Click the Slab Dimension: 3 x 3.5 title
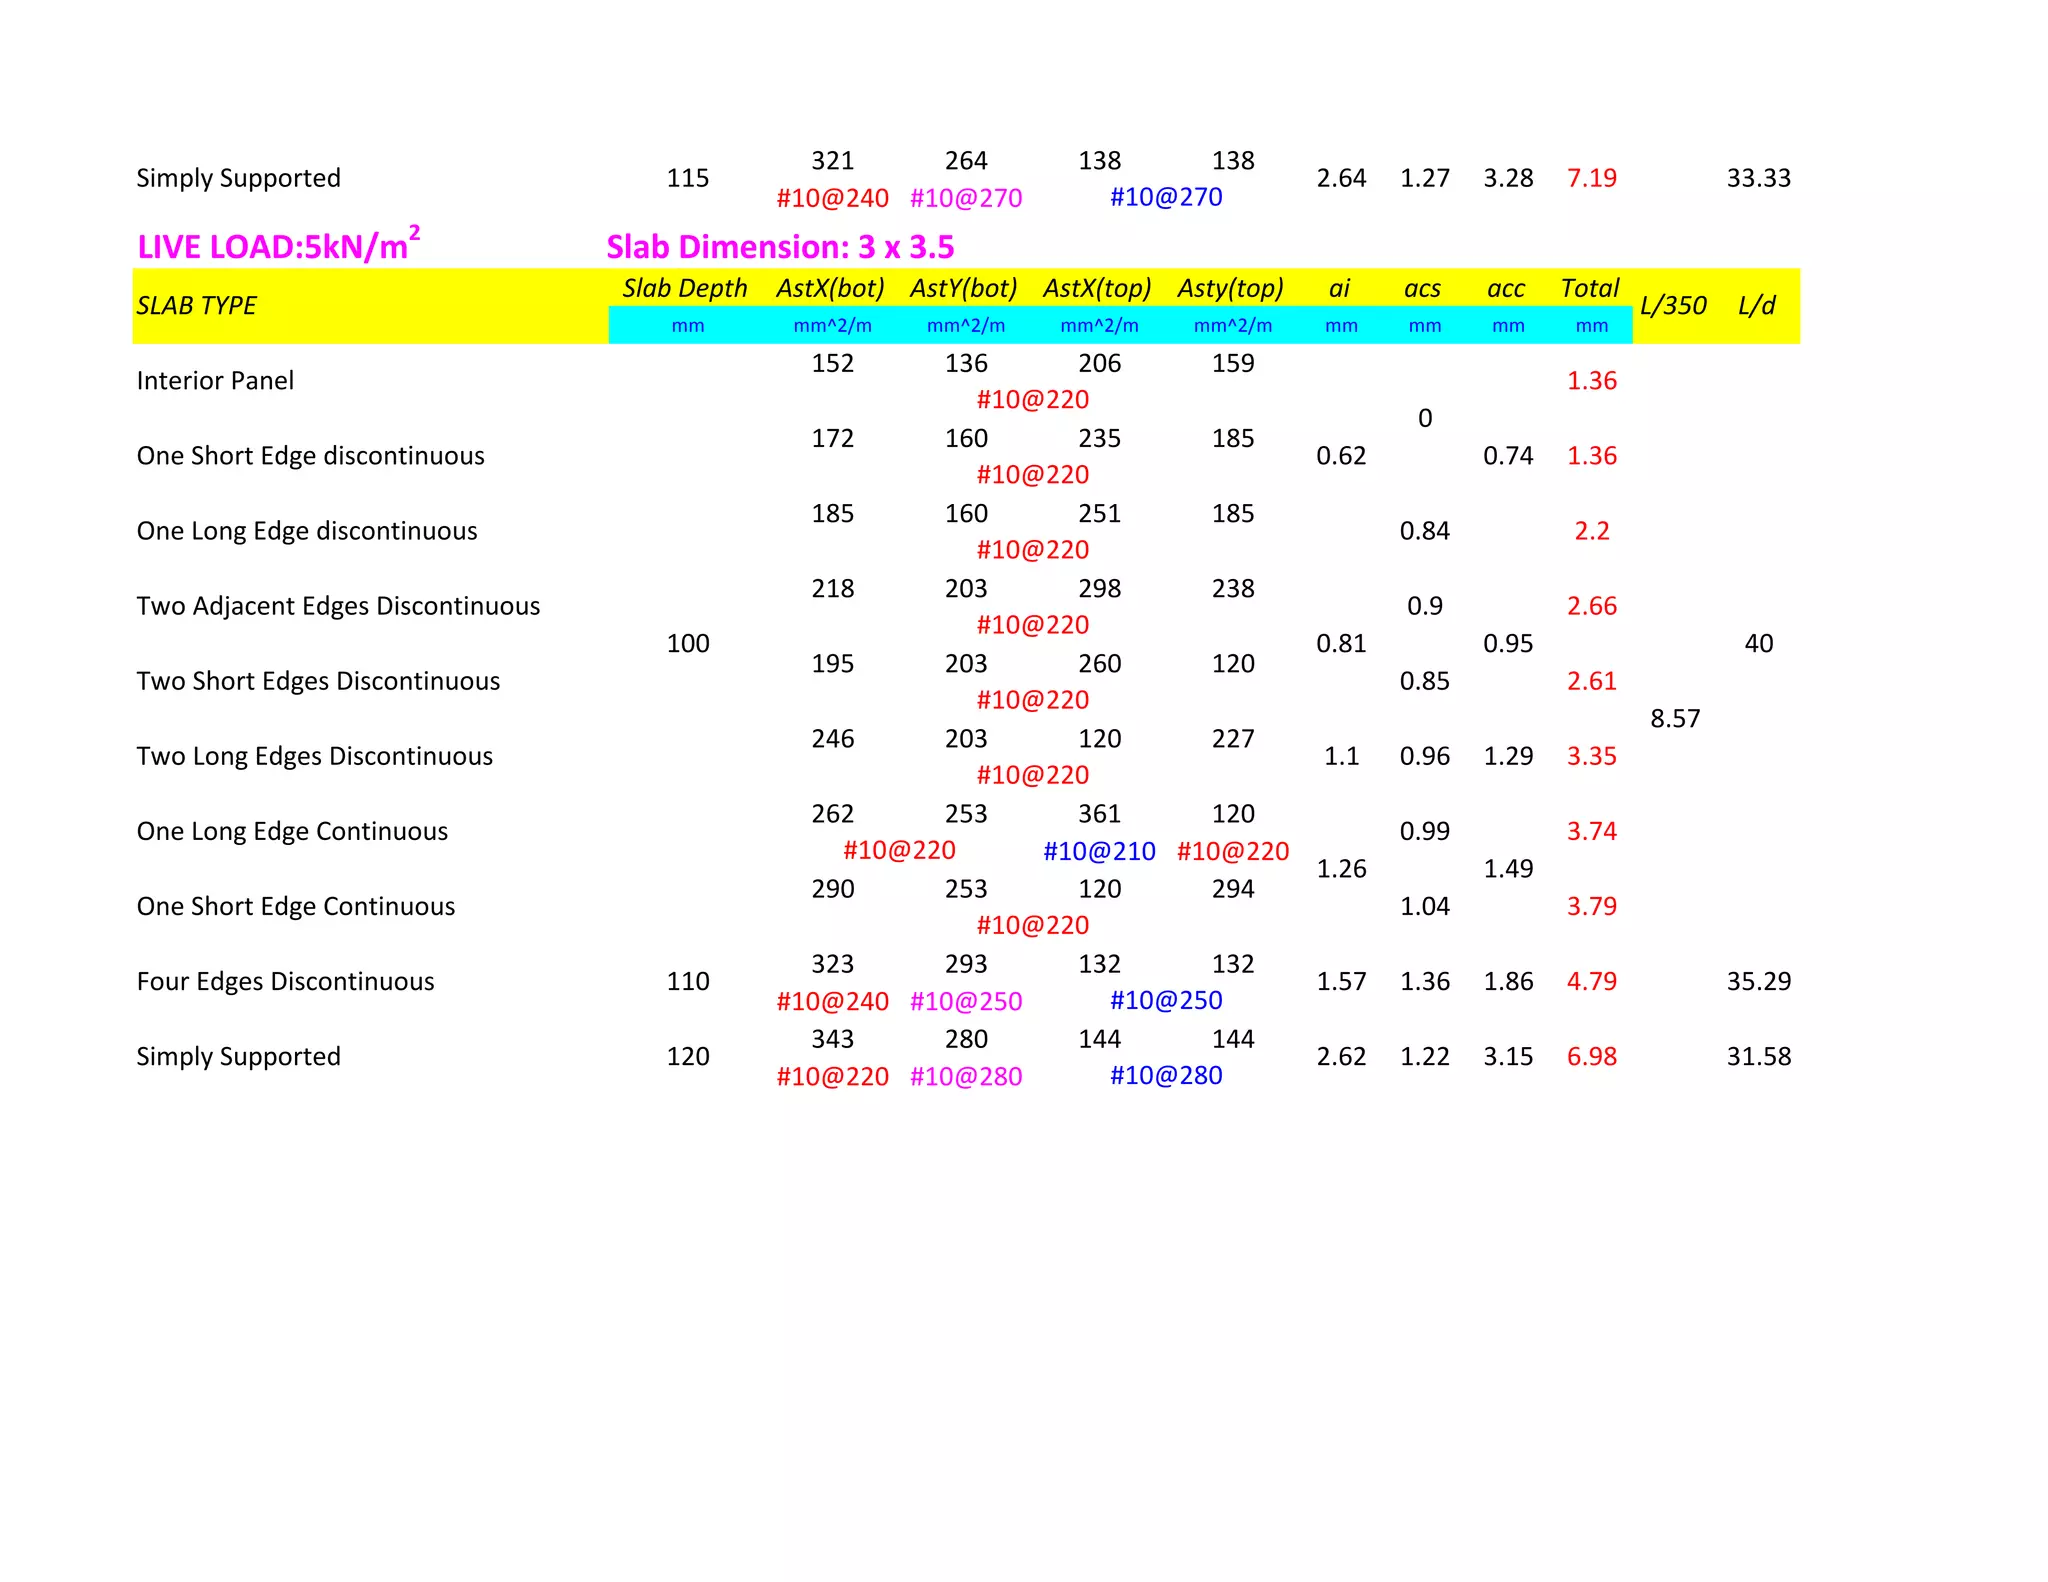This screenshot has width=2048, height=1582. (780, 247)
